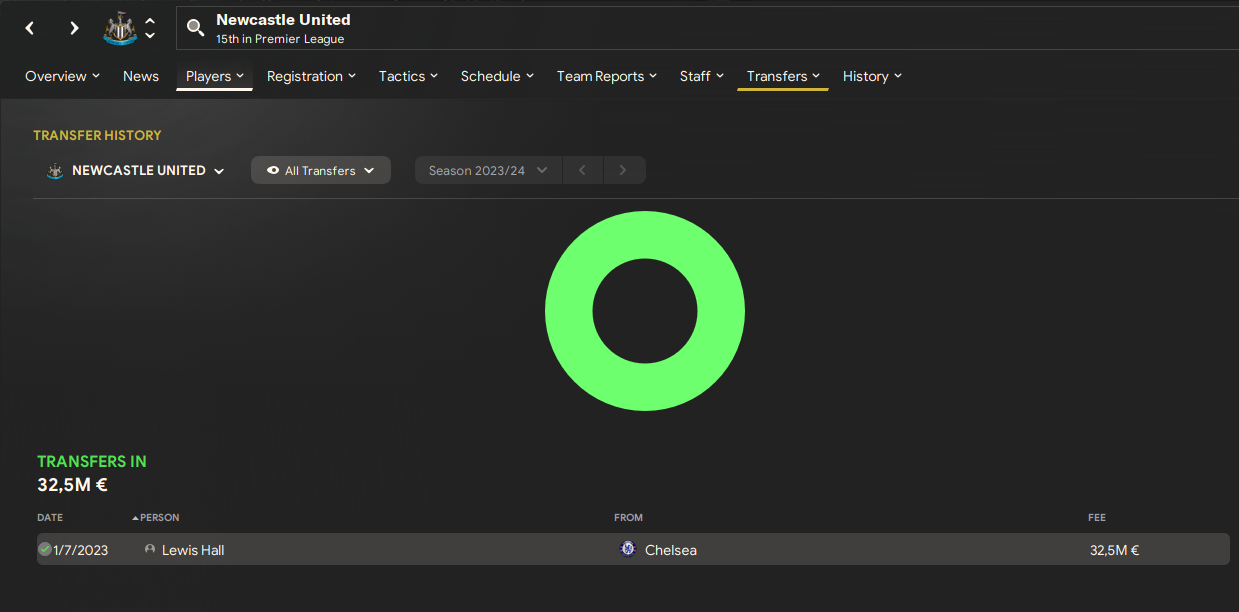Viewport: 1239px width, 612px height.
Task: Click the green check icon on Lewis Hall row
Action: coord(45,549)
